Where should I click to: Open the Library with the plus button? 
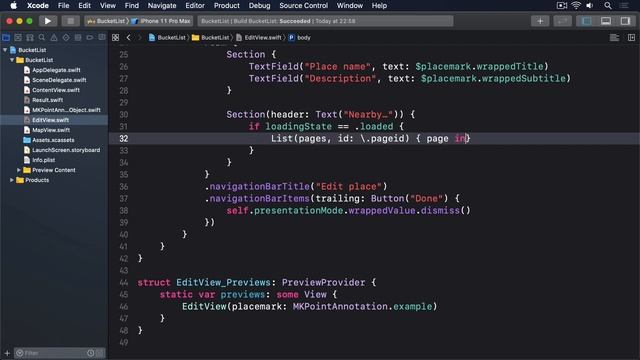point(540,21)
